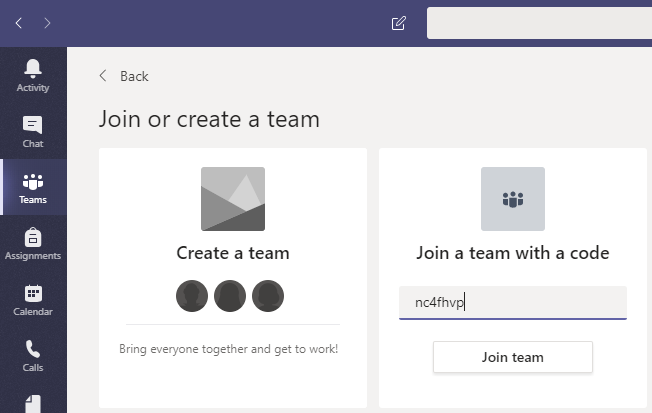Click the middle member avatar in Create a team
This screenshot has height=413, width=652.
click(230, 296)
